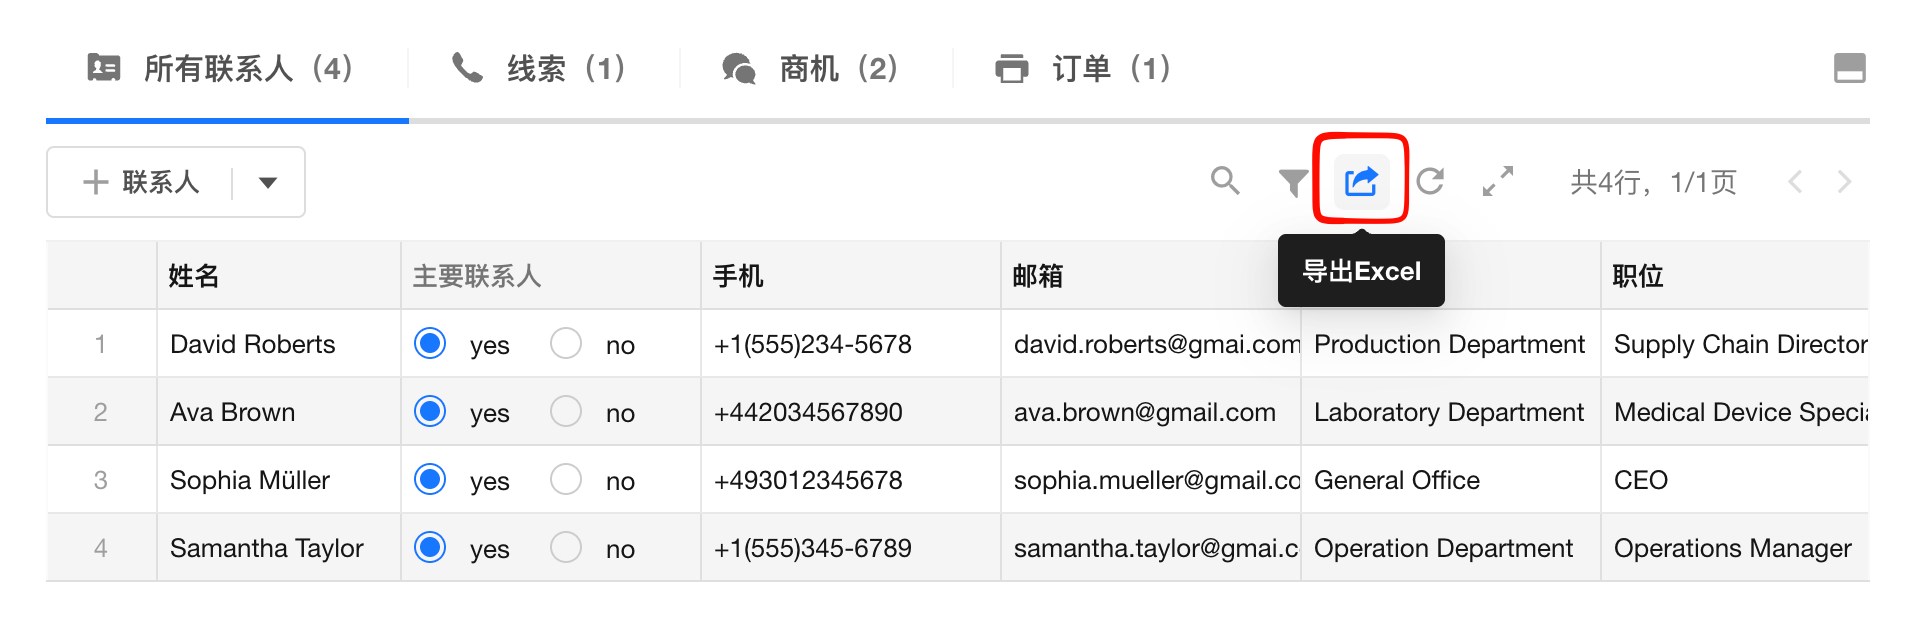Go to previous page arrow

tap(1796, 182)
